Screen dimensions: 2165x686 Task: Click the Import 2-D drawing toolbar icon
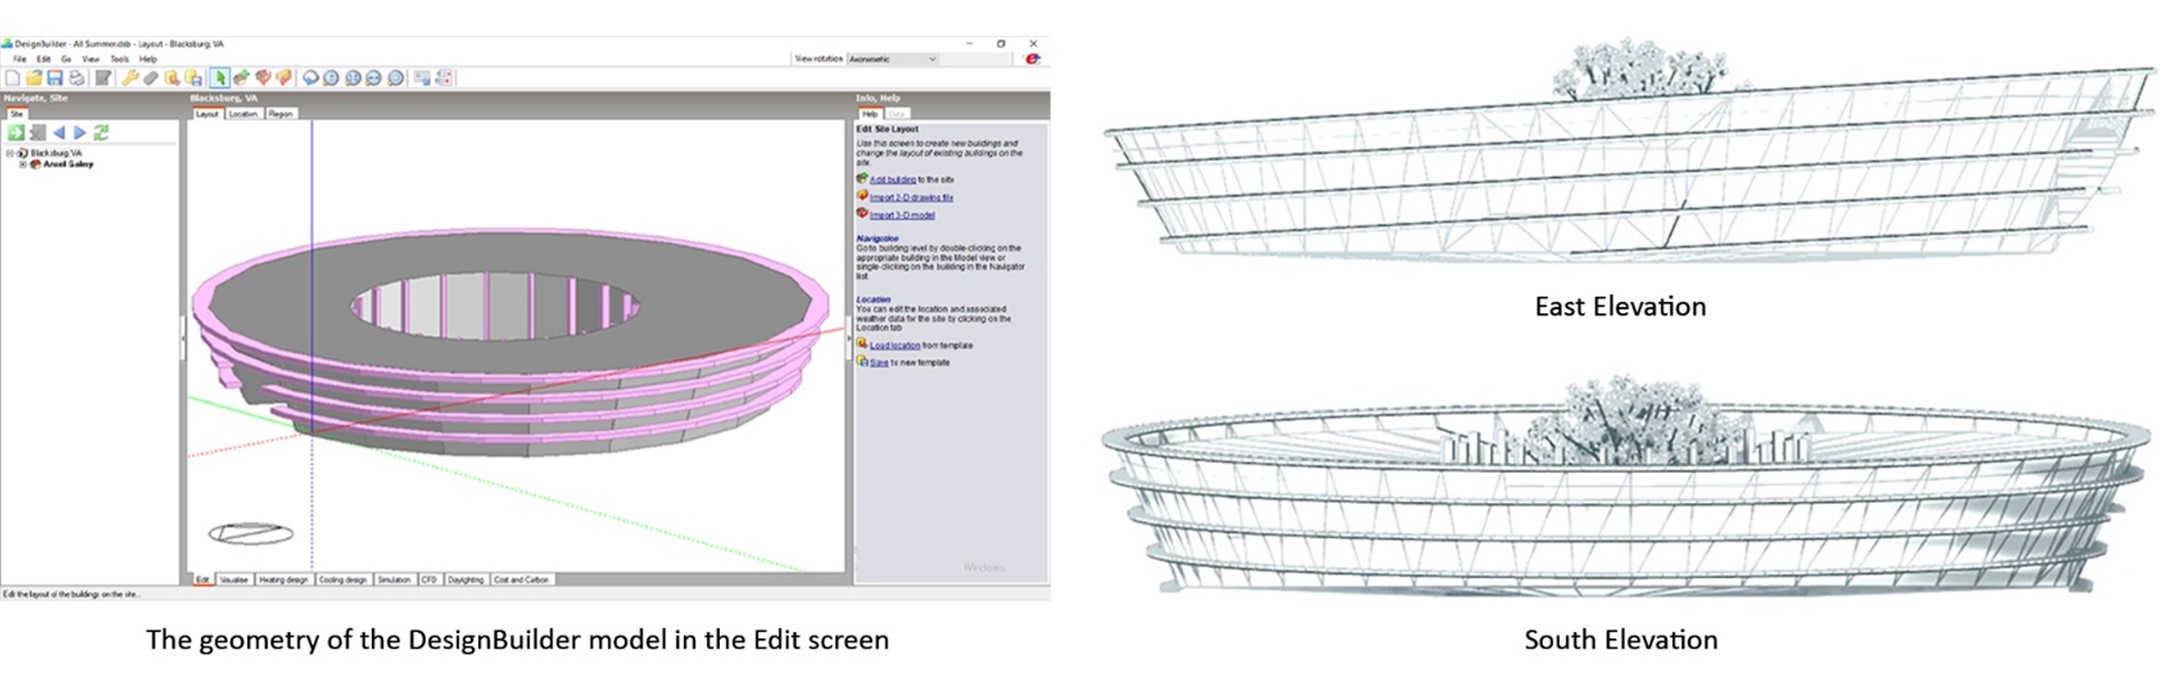pos(283,78)
